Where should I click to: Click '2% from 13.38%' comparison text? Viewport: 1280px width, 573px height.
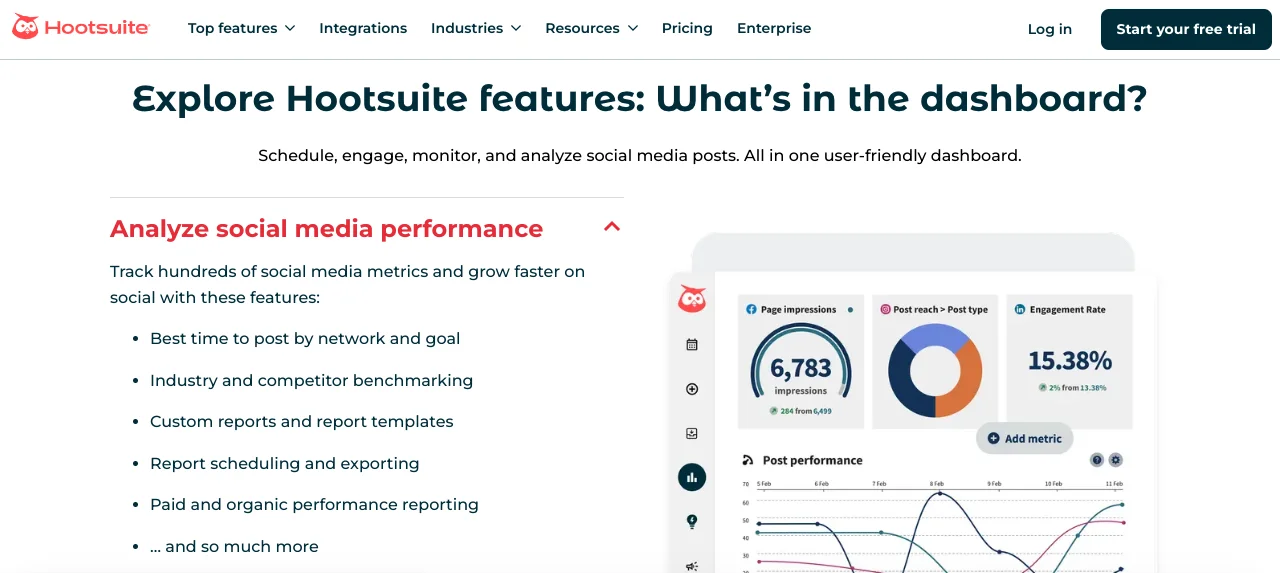coord(1078,387)
